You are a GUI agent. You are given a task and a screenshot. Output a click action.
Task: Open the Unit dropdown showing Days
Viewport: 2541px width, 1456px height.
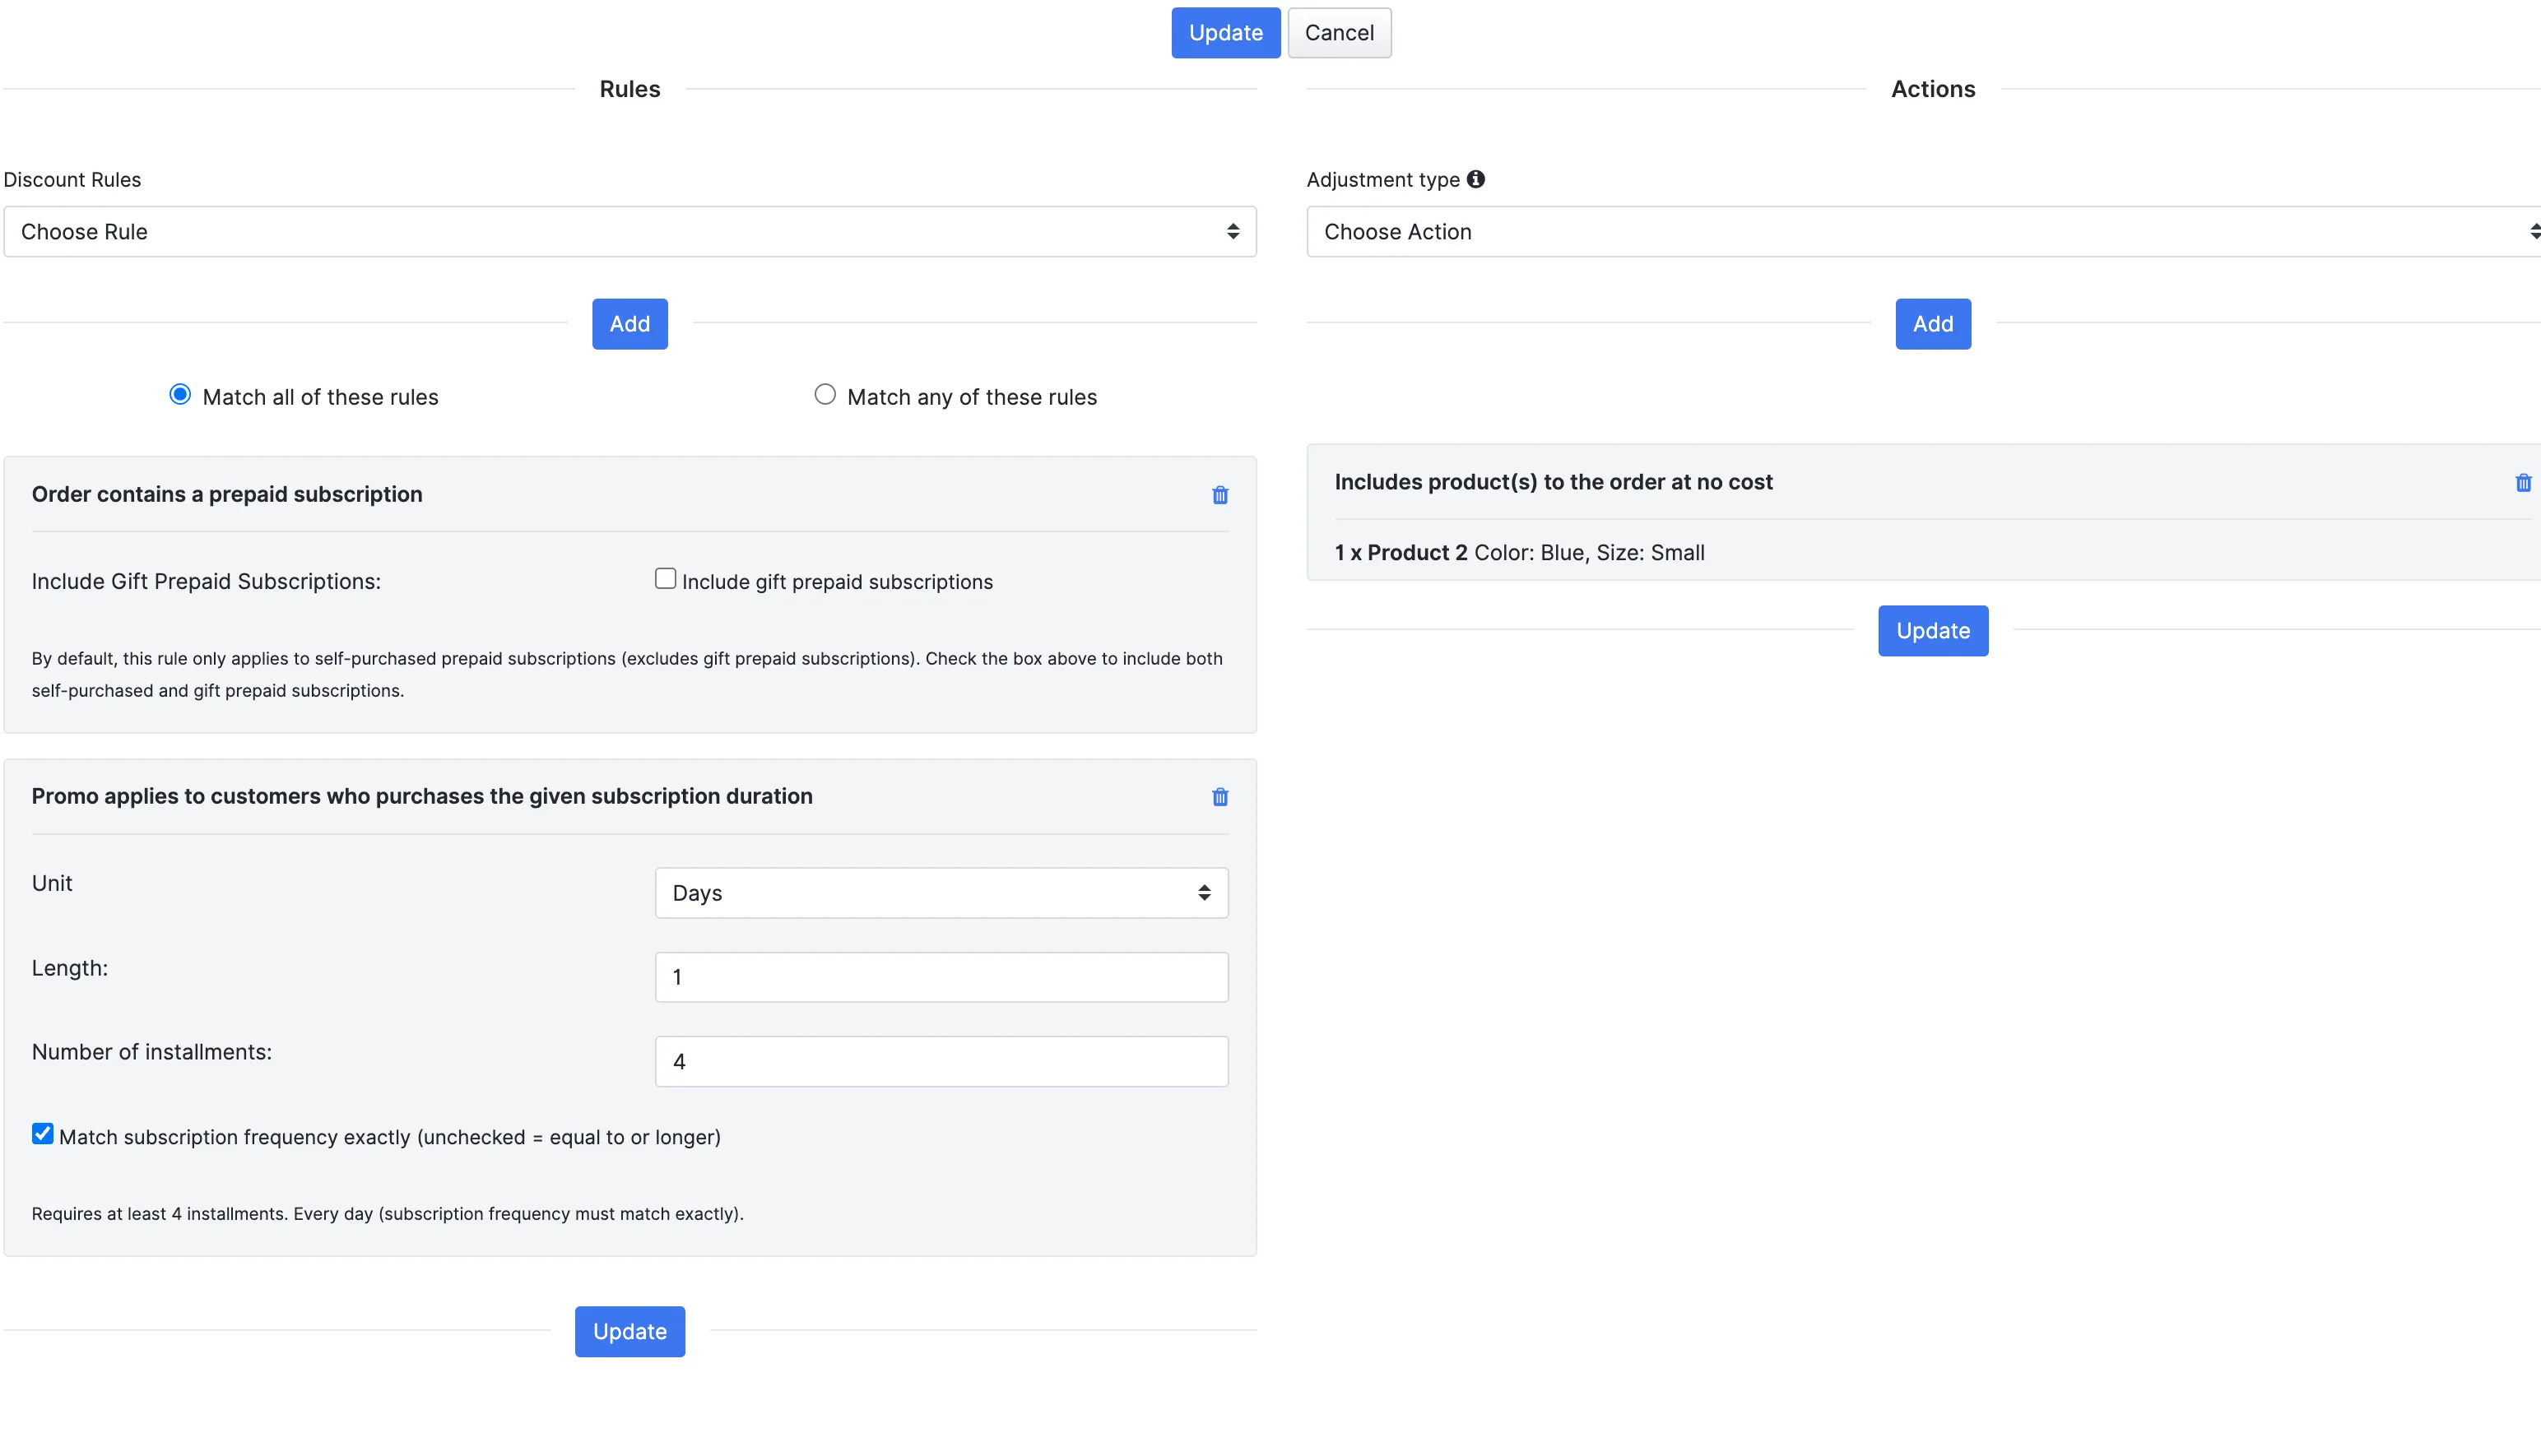(941, 893)
